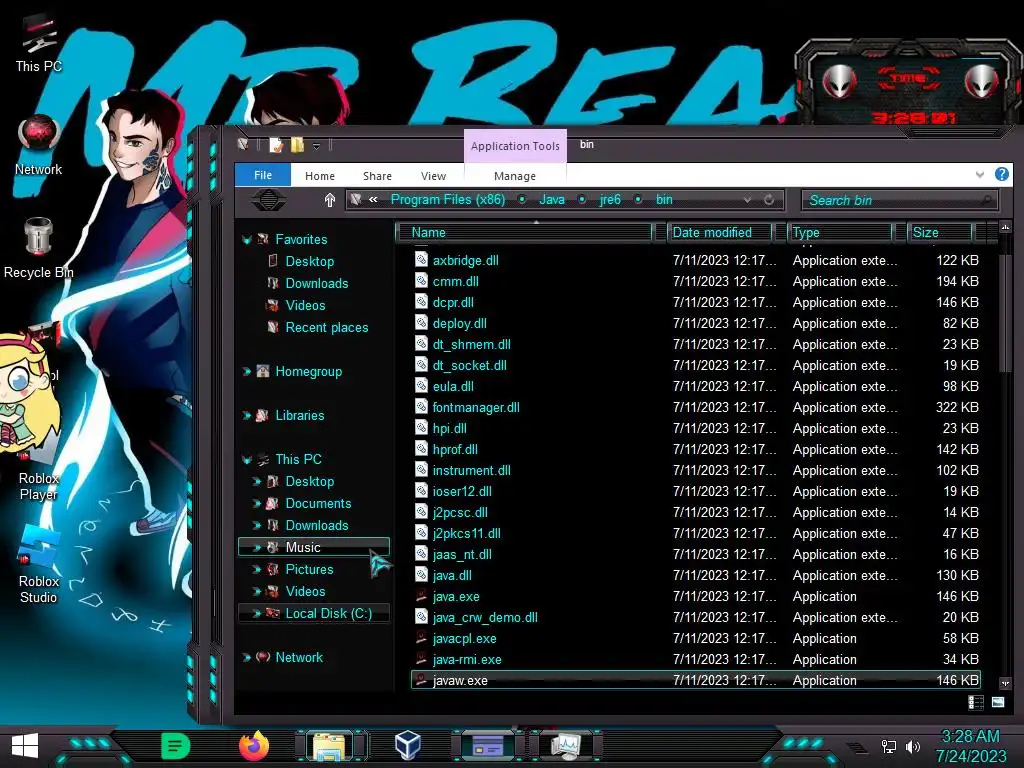The height and width of the screenshot is (768, 1024).
Task: Collapse the Favorites tree section
Action: 247,240
